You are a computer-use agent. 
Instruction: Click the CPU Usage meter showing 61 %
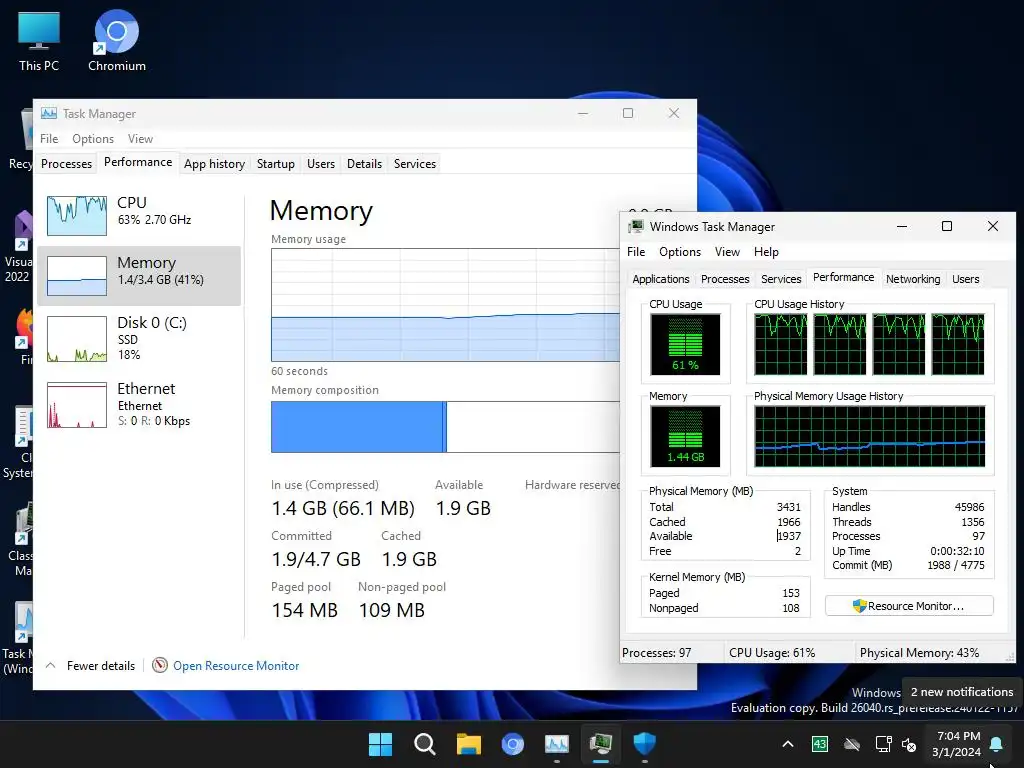(685, 344)
